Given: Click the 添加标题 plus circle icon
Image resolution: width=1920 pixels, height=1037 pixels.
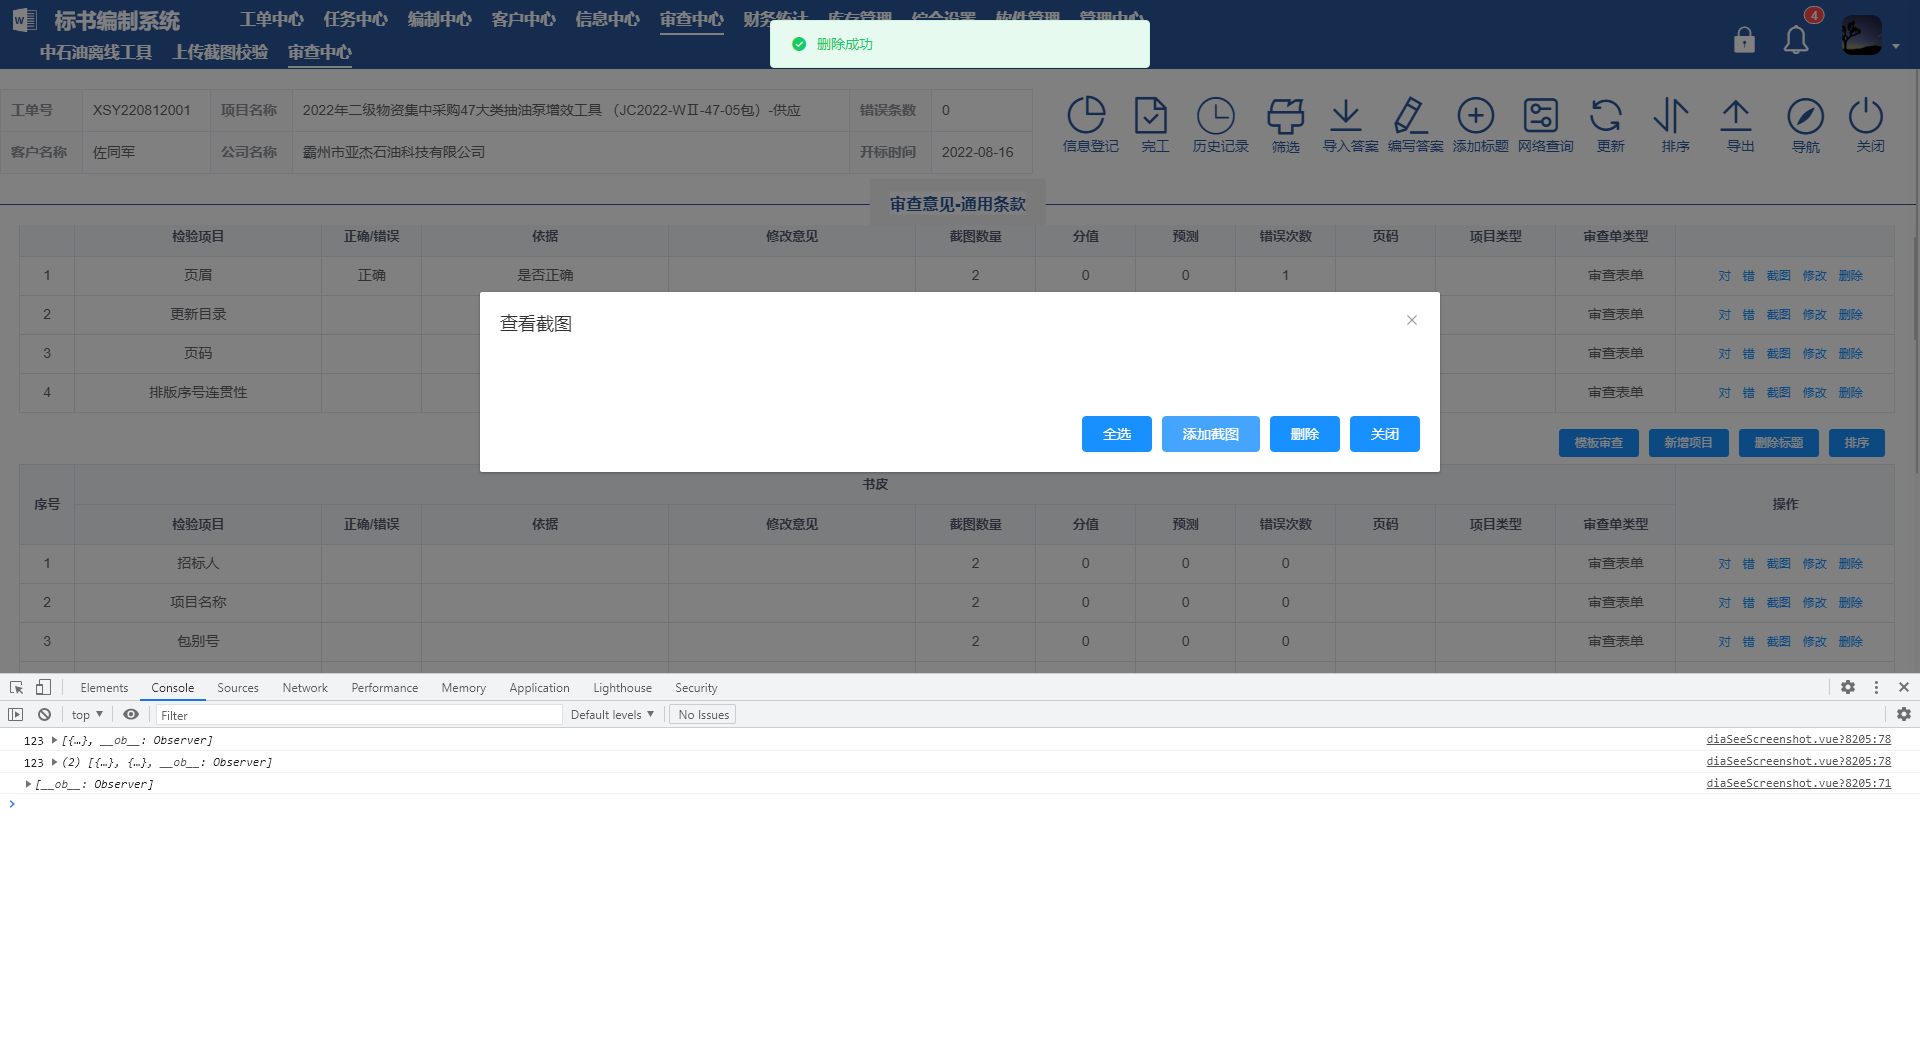Looking at the screenshot, I should [x=1476, y=116].
